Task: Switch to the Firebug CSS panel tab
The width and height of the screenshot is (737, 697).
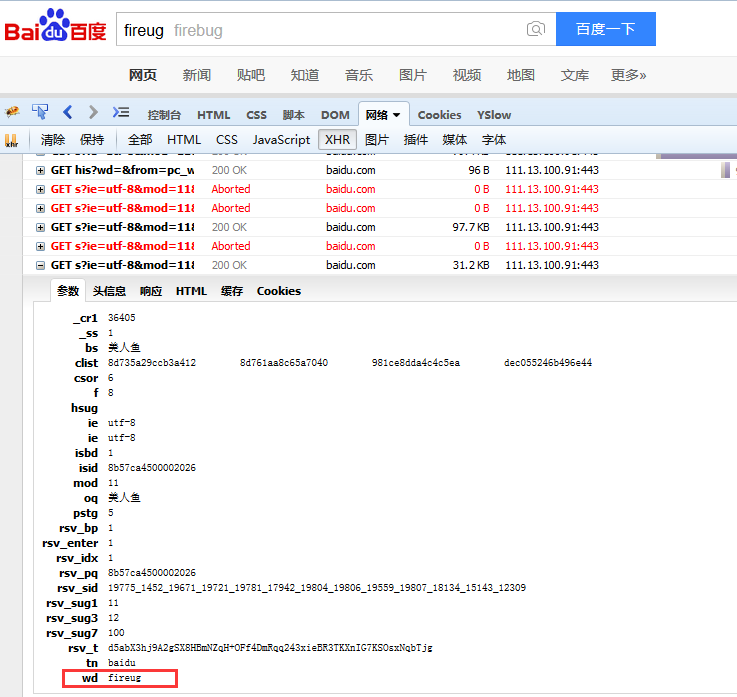Action: pyautogui.click(x=256, y=115)
